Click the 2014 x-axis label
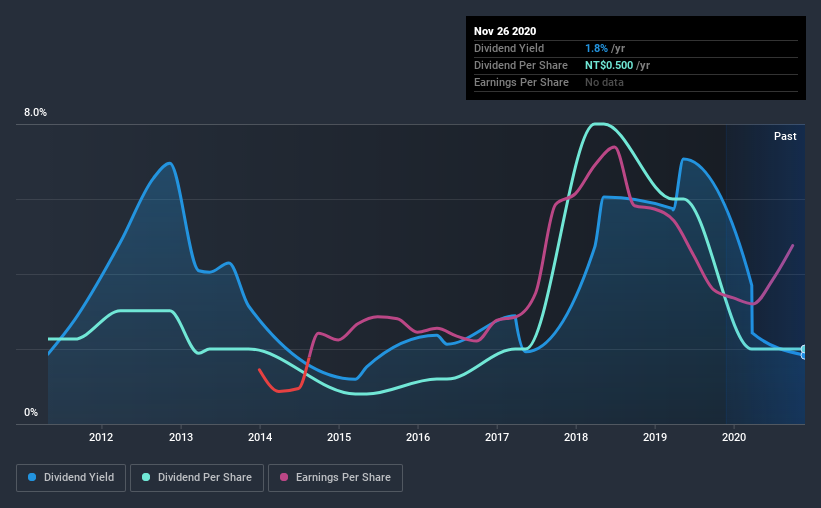Screen dimensions: 821x508 tap(260, 437)
